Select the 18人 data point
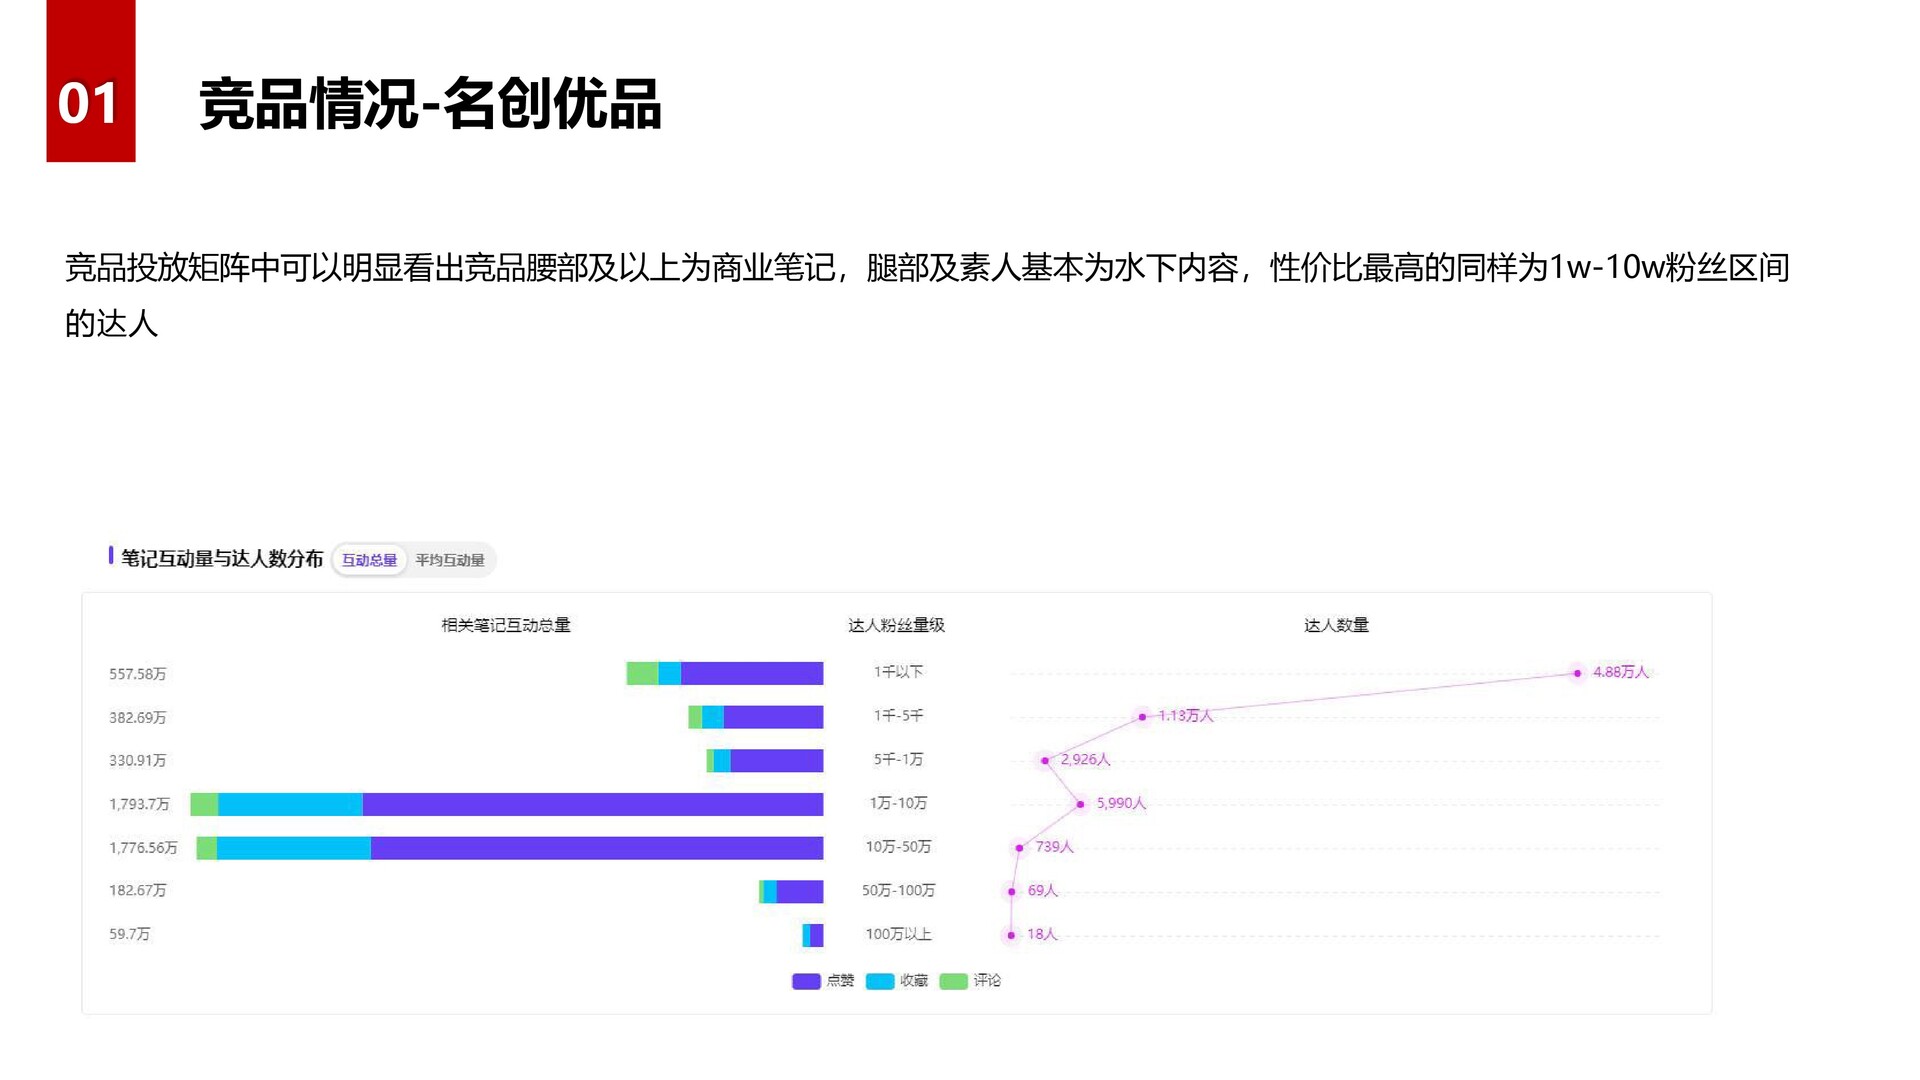The width and height of the screenshot is (1920, 1080). pos(1011,935)
